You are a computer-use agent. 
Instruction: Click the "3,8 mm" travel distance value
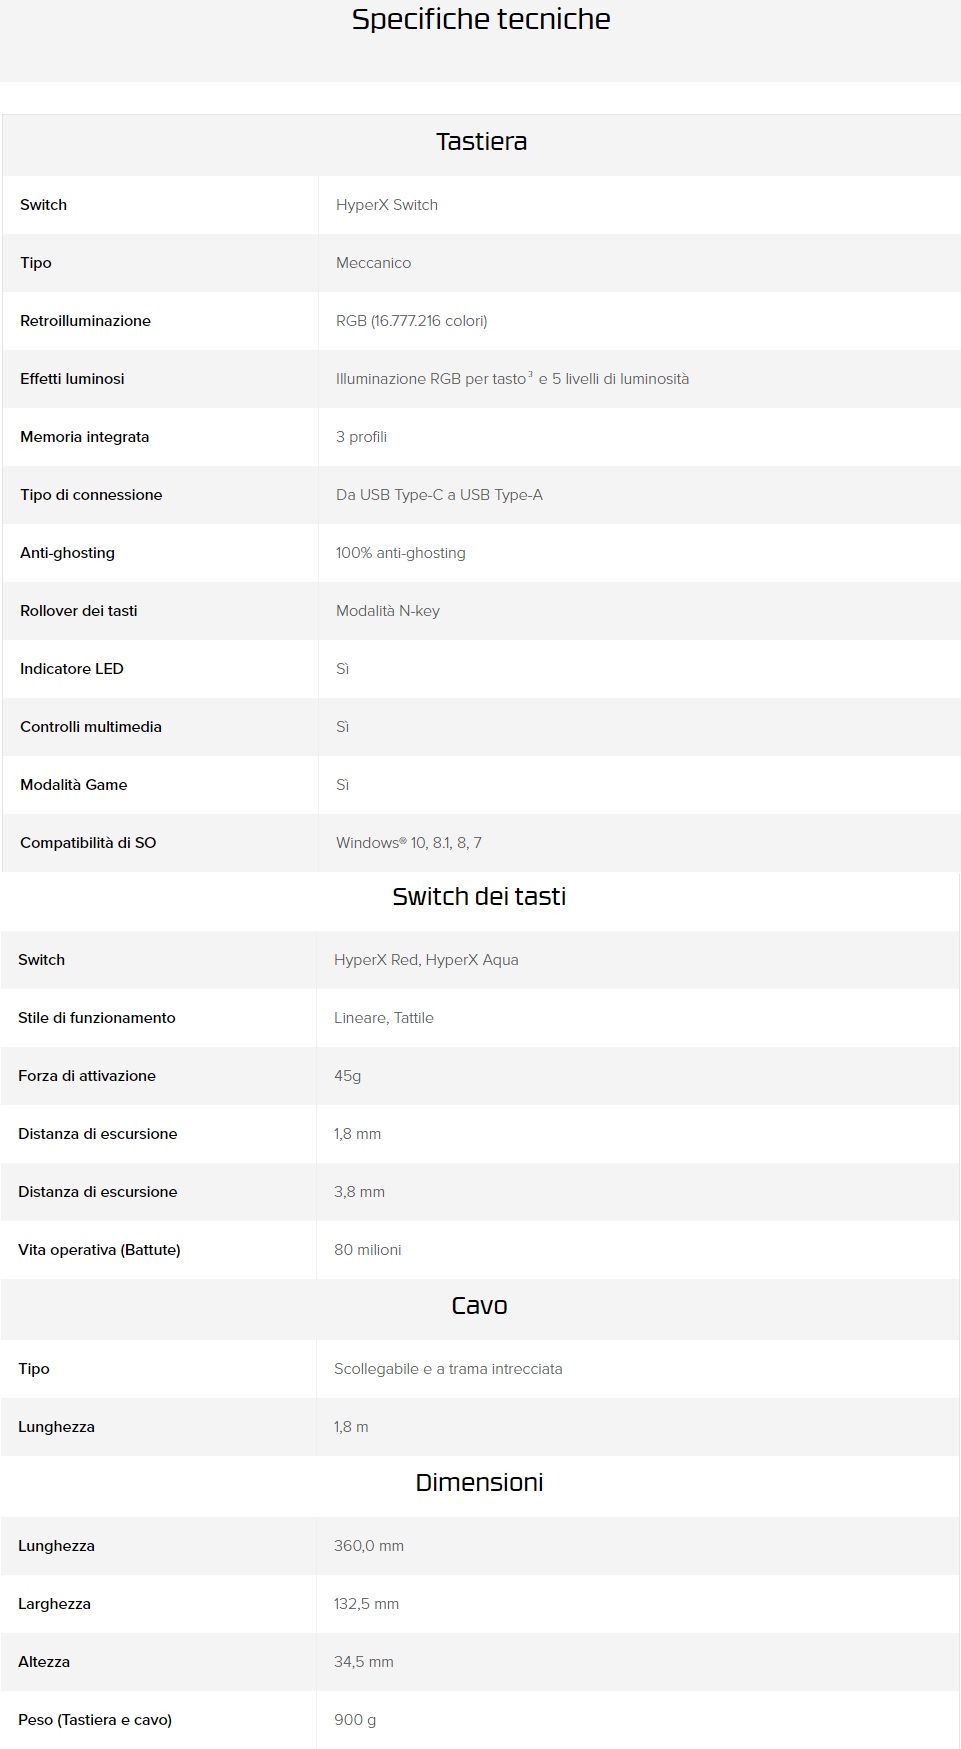point(359,1192)
